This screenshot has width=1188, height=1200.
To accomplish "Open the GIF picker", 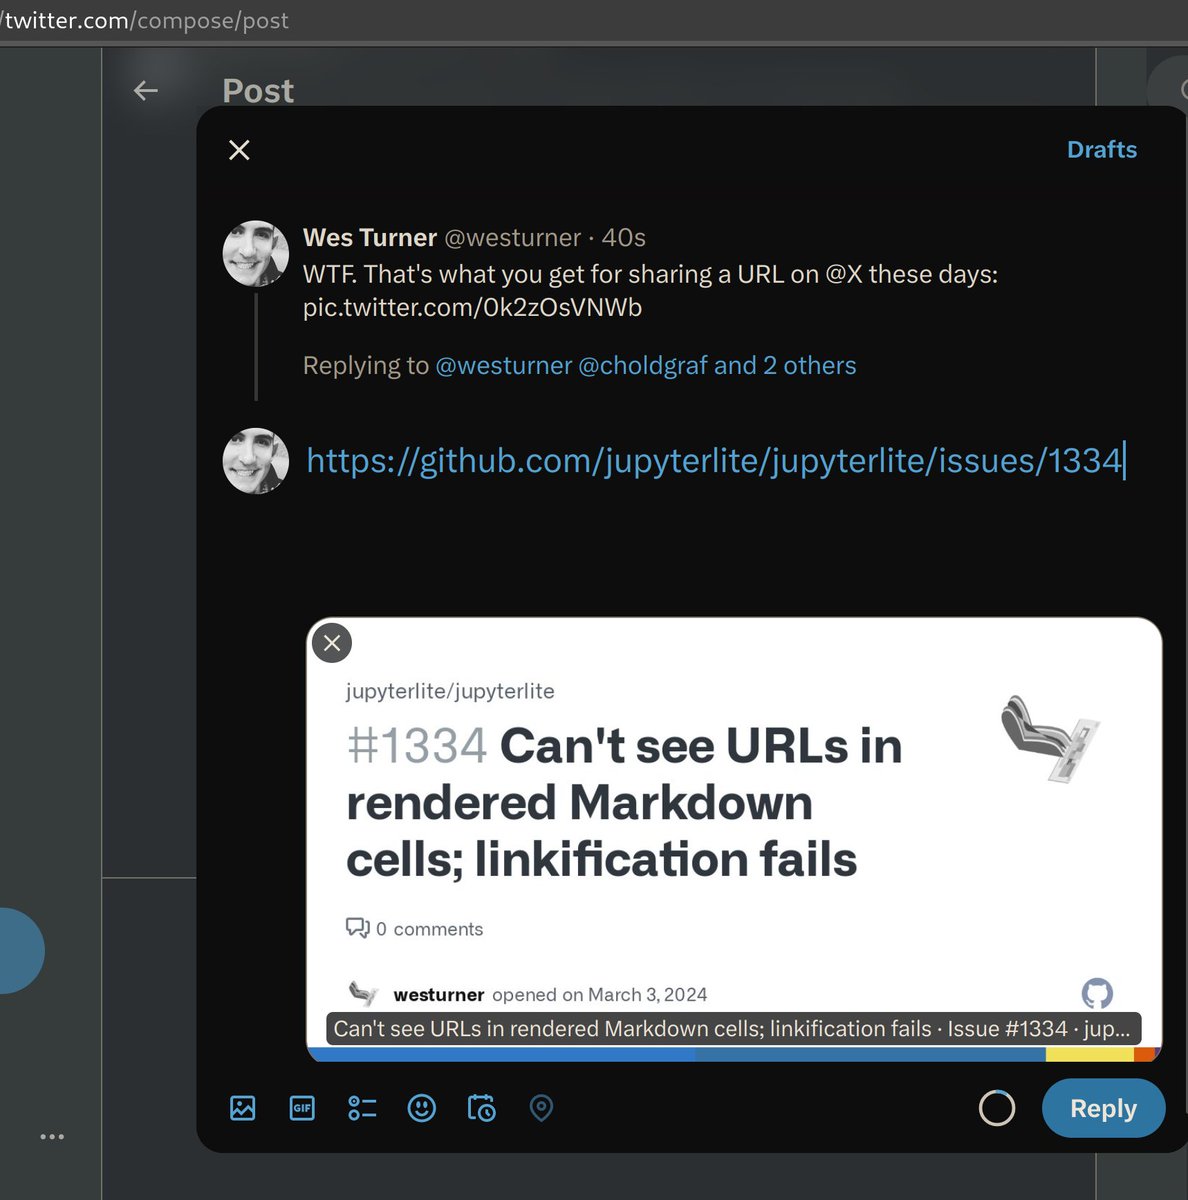I will pos(302,1108).
